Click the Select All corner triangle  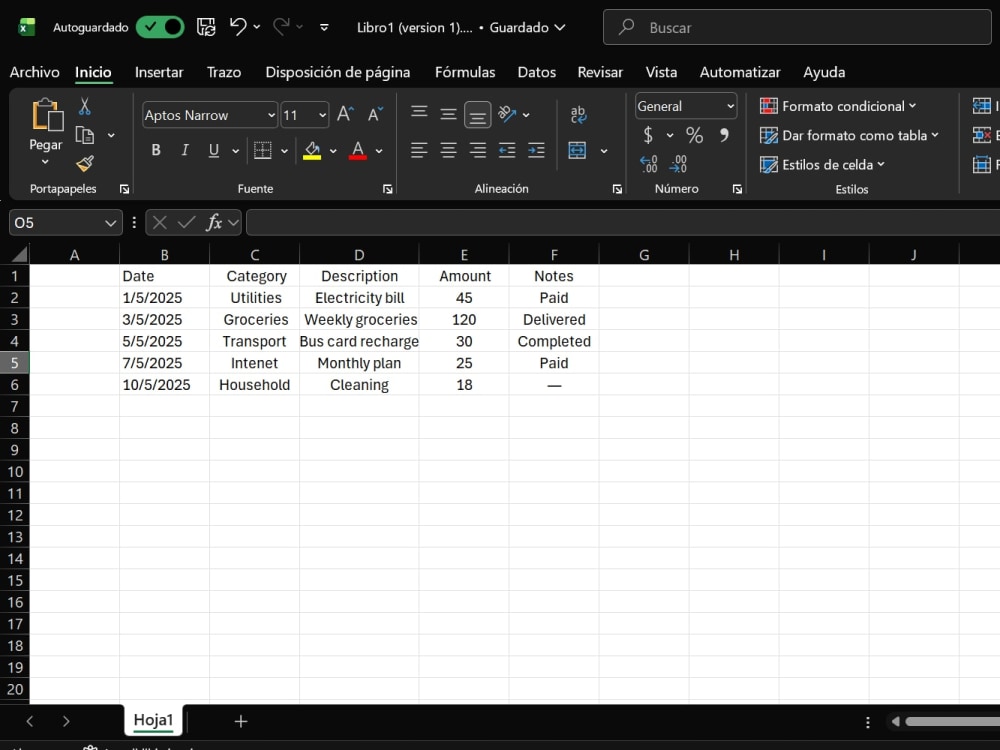pos(20,254)
